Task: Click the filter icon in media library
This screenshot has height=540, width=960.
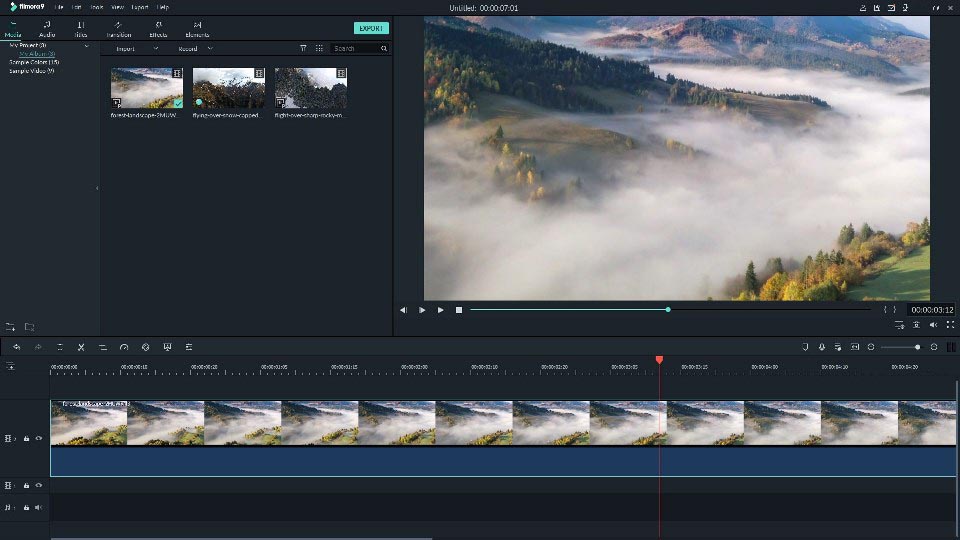Action: tap(303, 48)
